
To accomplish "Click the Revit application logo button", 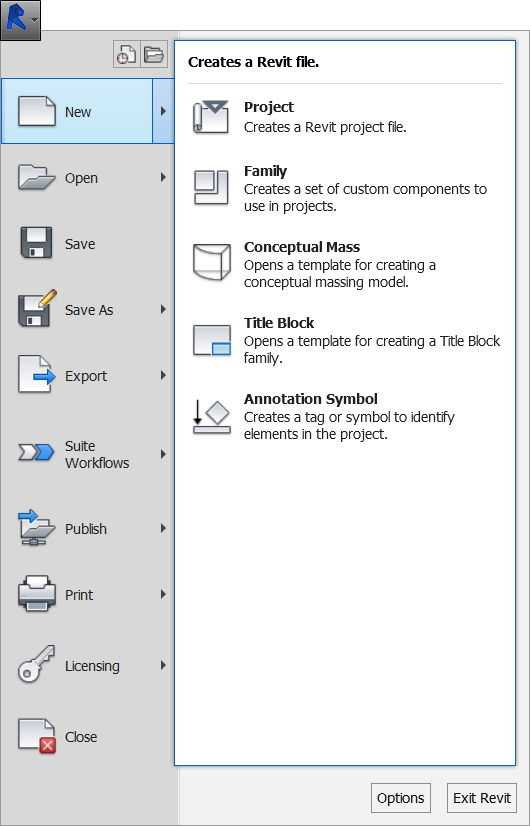I will pyautogui.click(x=20, y=20).
